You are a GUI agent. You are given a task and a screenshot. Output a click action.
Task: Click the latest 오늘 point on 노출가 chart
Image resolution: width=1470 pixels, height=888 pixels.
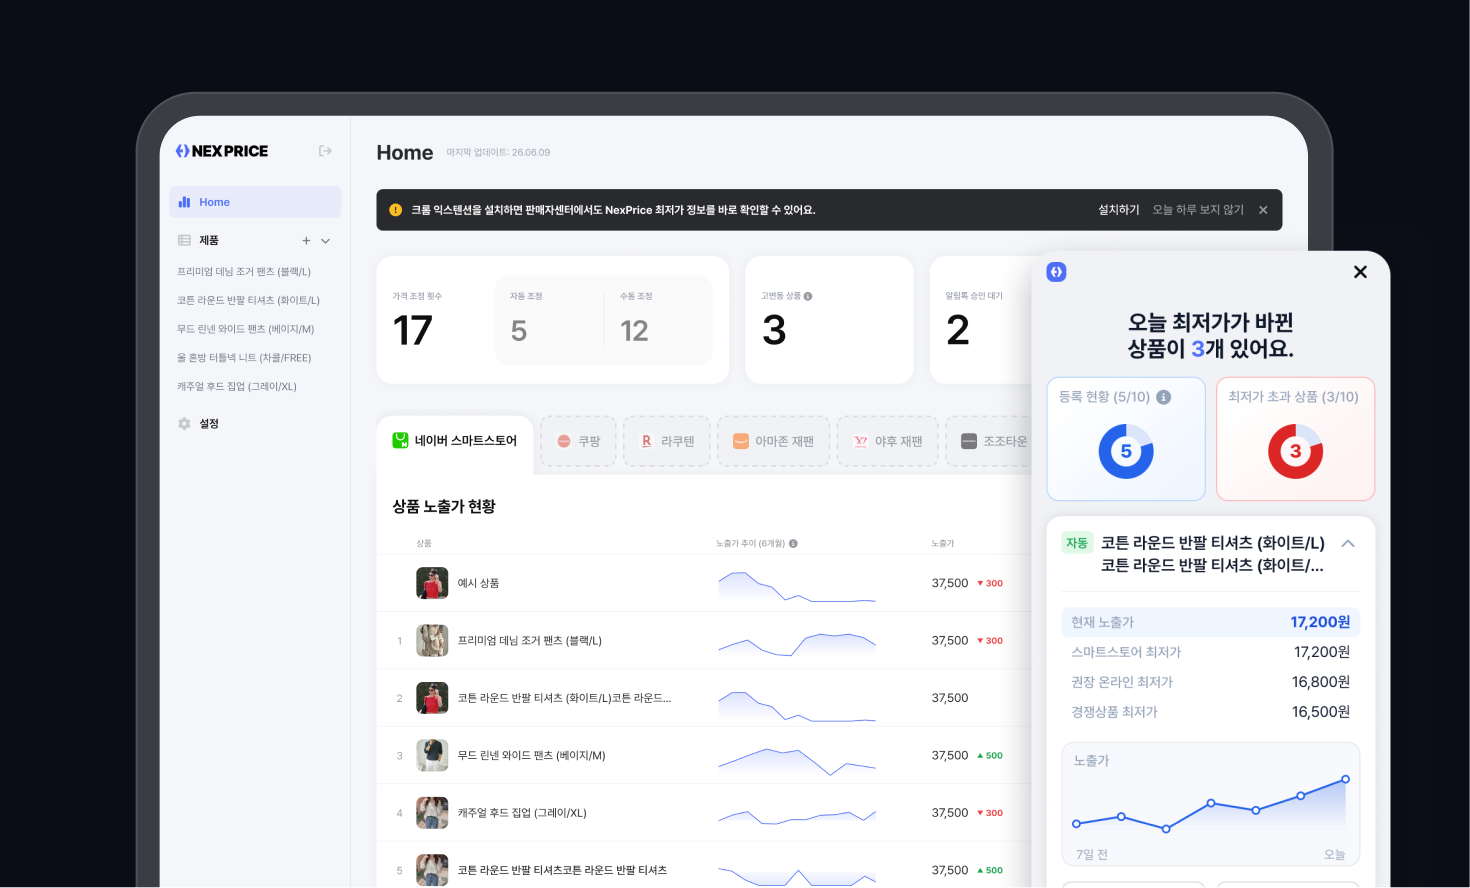coord(1345,779)
